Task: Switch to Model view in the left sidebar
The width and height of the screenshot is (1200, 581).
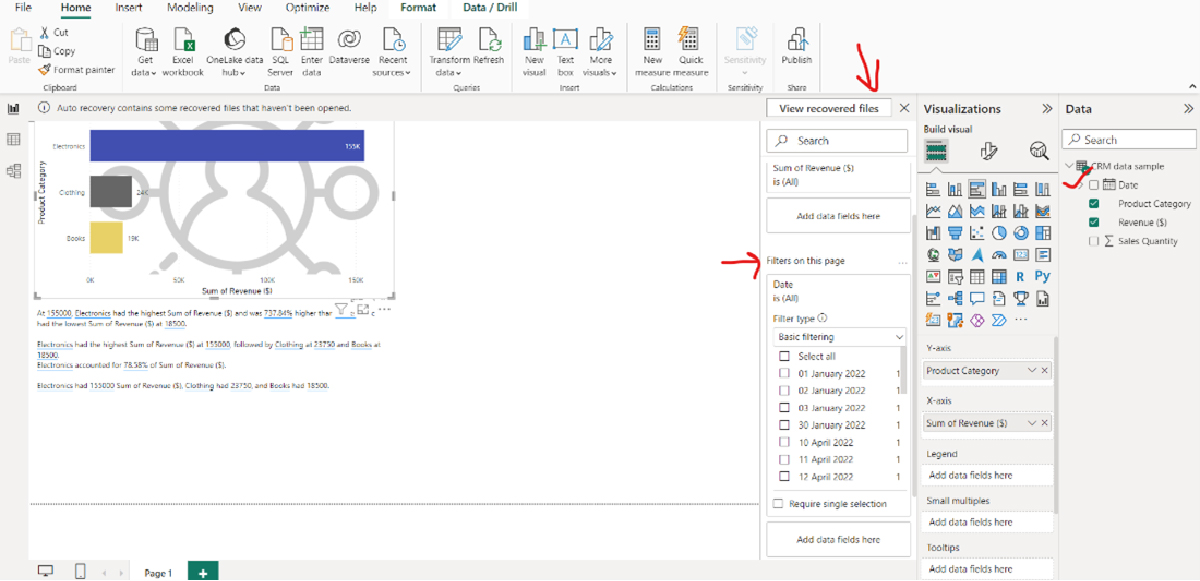Action: [x=14, y=171]
